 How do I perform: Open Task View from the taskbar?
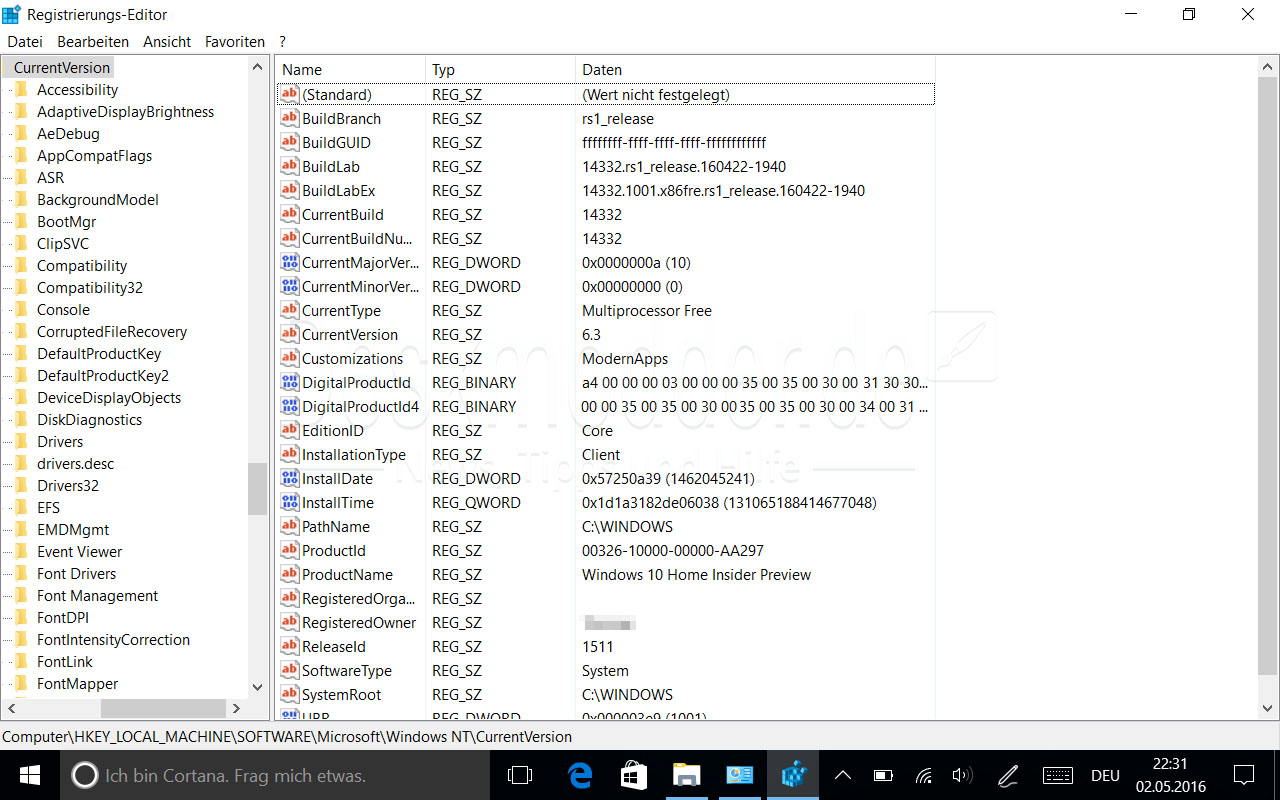point(520,775)
